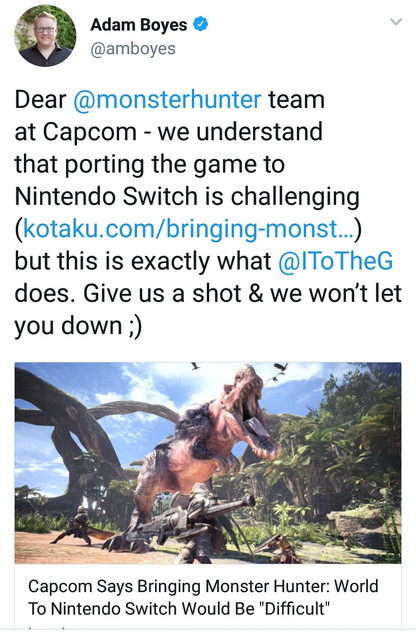Image resolution: width=416 pixels, height=640 pixels.
Task: Open Adam Boyes' profile picture
Action: [x=45, y=36]
